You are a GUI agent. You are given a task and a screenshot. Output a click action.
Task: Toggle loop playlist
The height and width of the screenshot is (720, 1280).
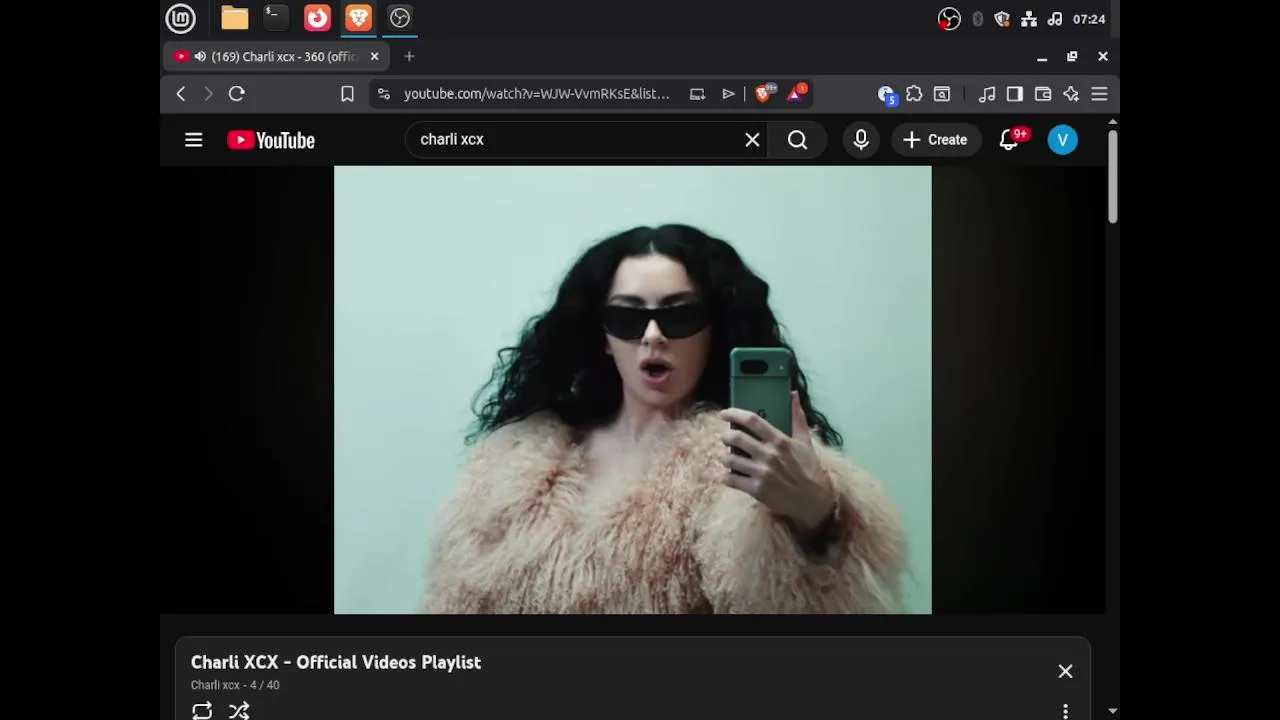point(202,711)
